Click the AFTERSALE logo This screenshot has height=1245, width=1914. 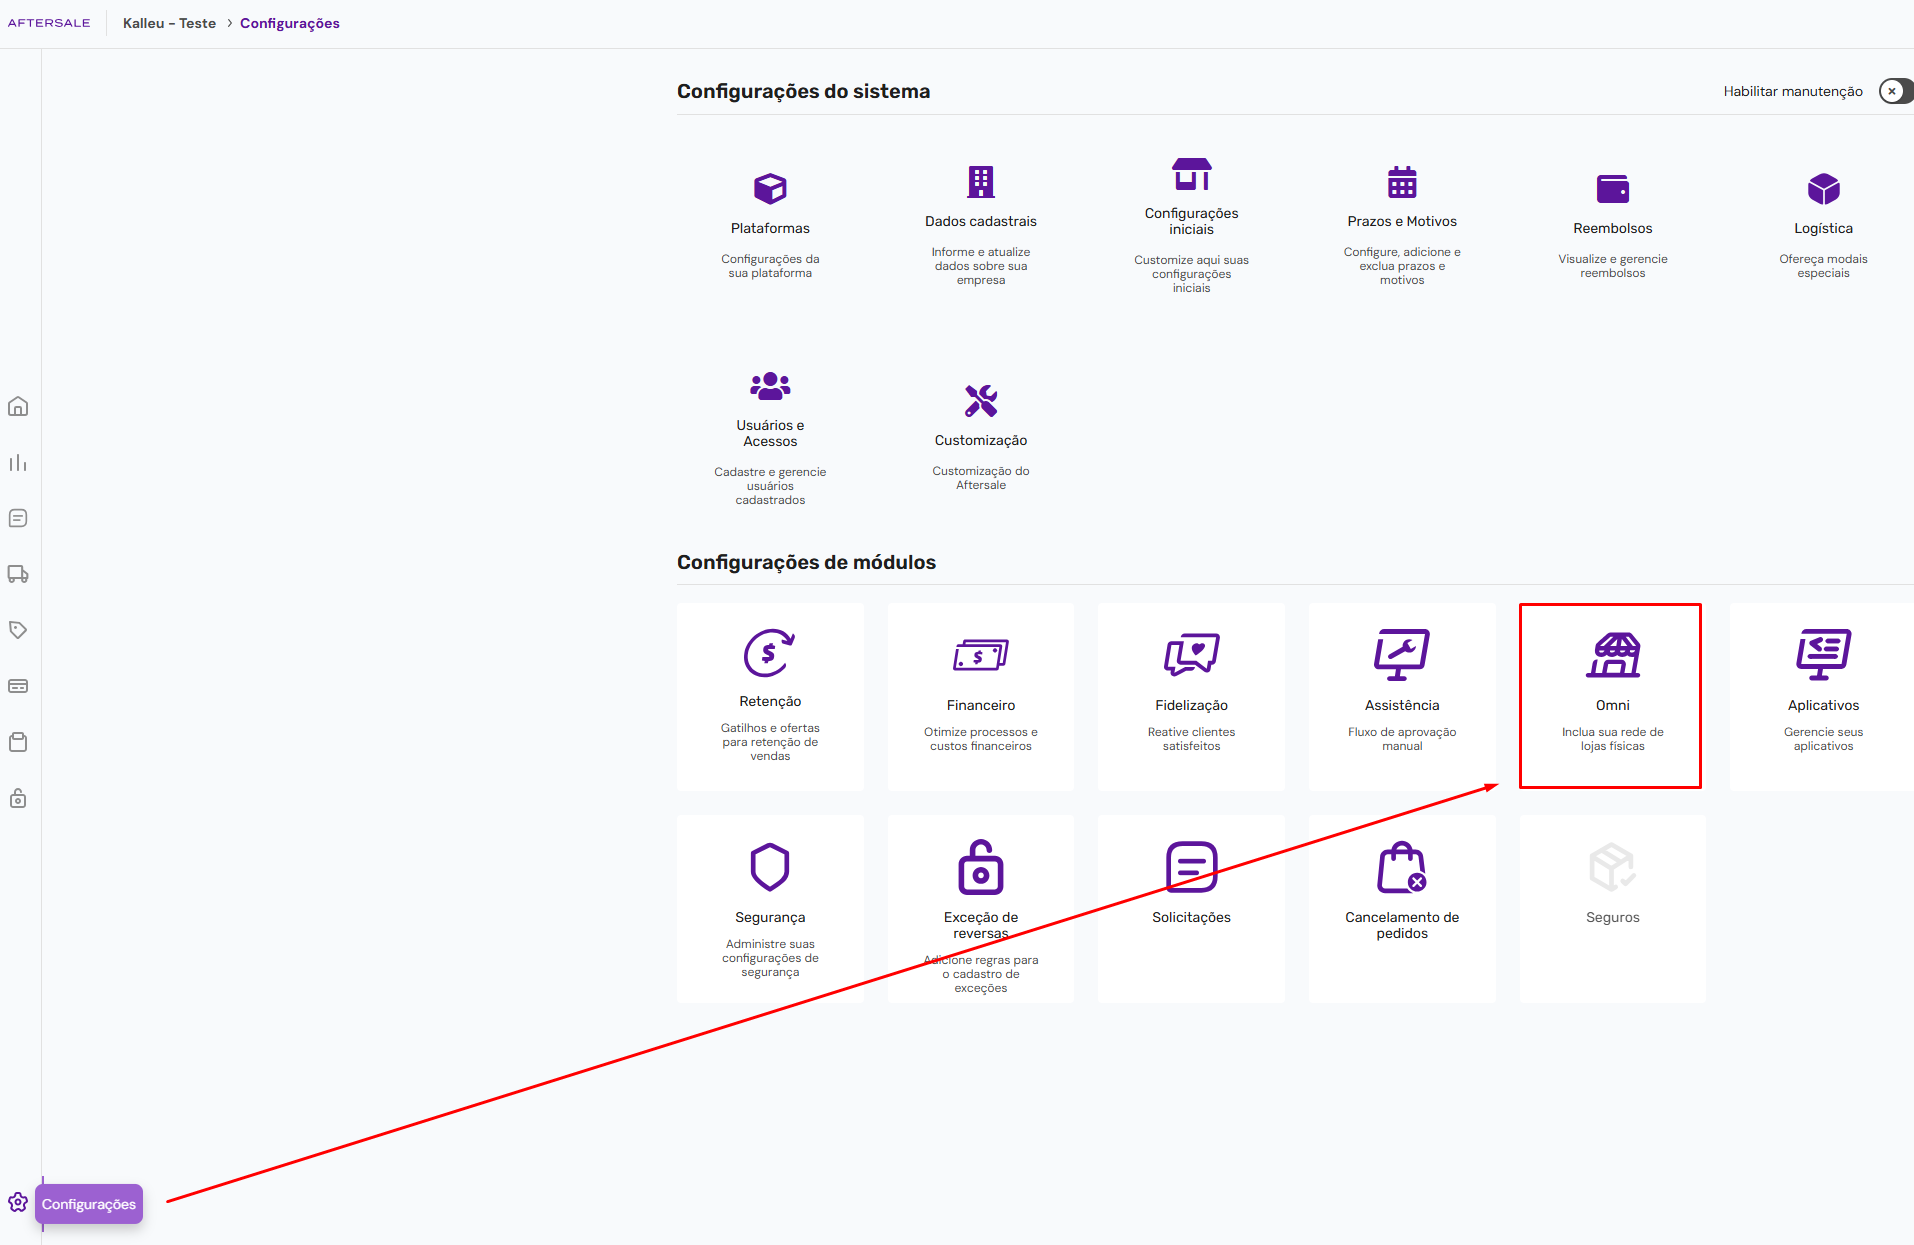pyautogui.click(x=49, y=23)
